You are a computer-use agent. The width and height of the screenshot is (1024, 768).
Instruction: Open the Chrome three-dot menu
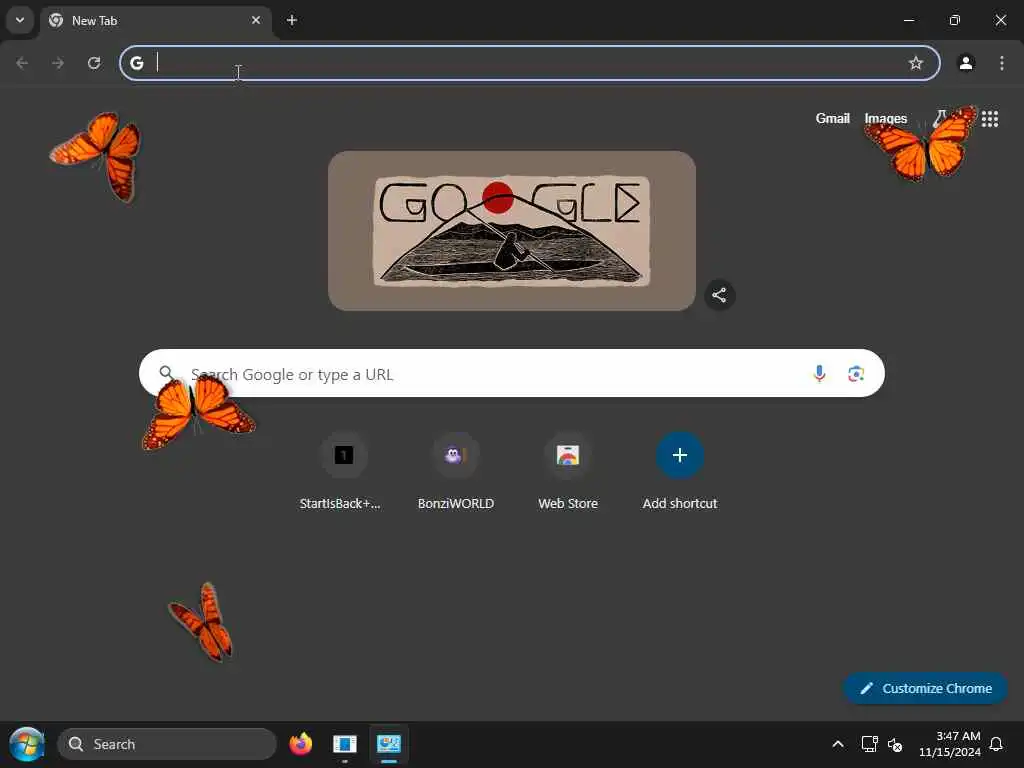(1002, 63)
